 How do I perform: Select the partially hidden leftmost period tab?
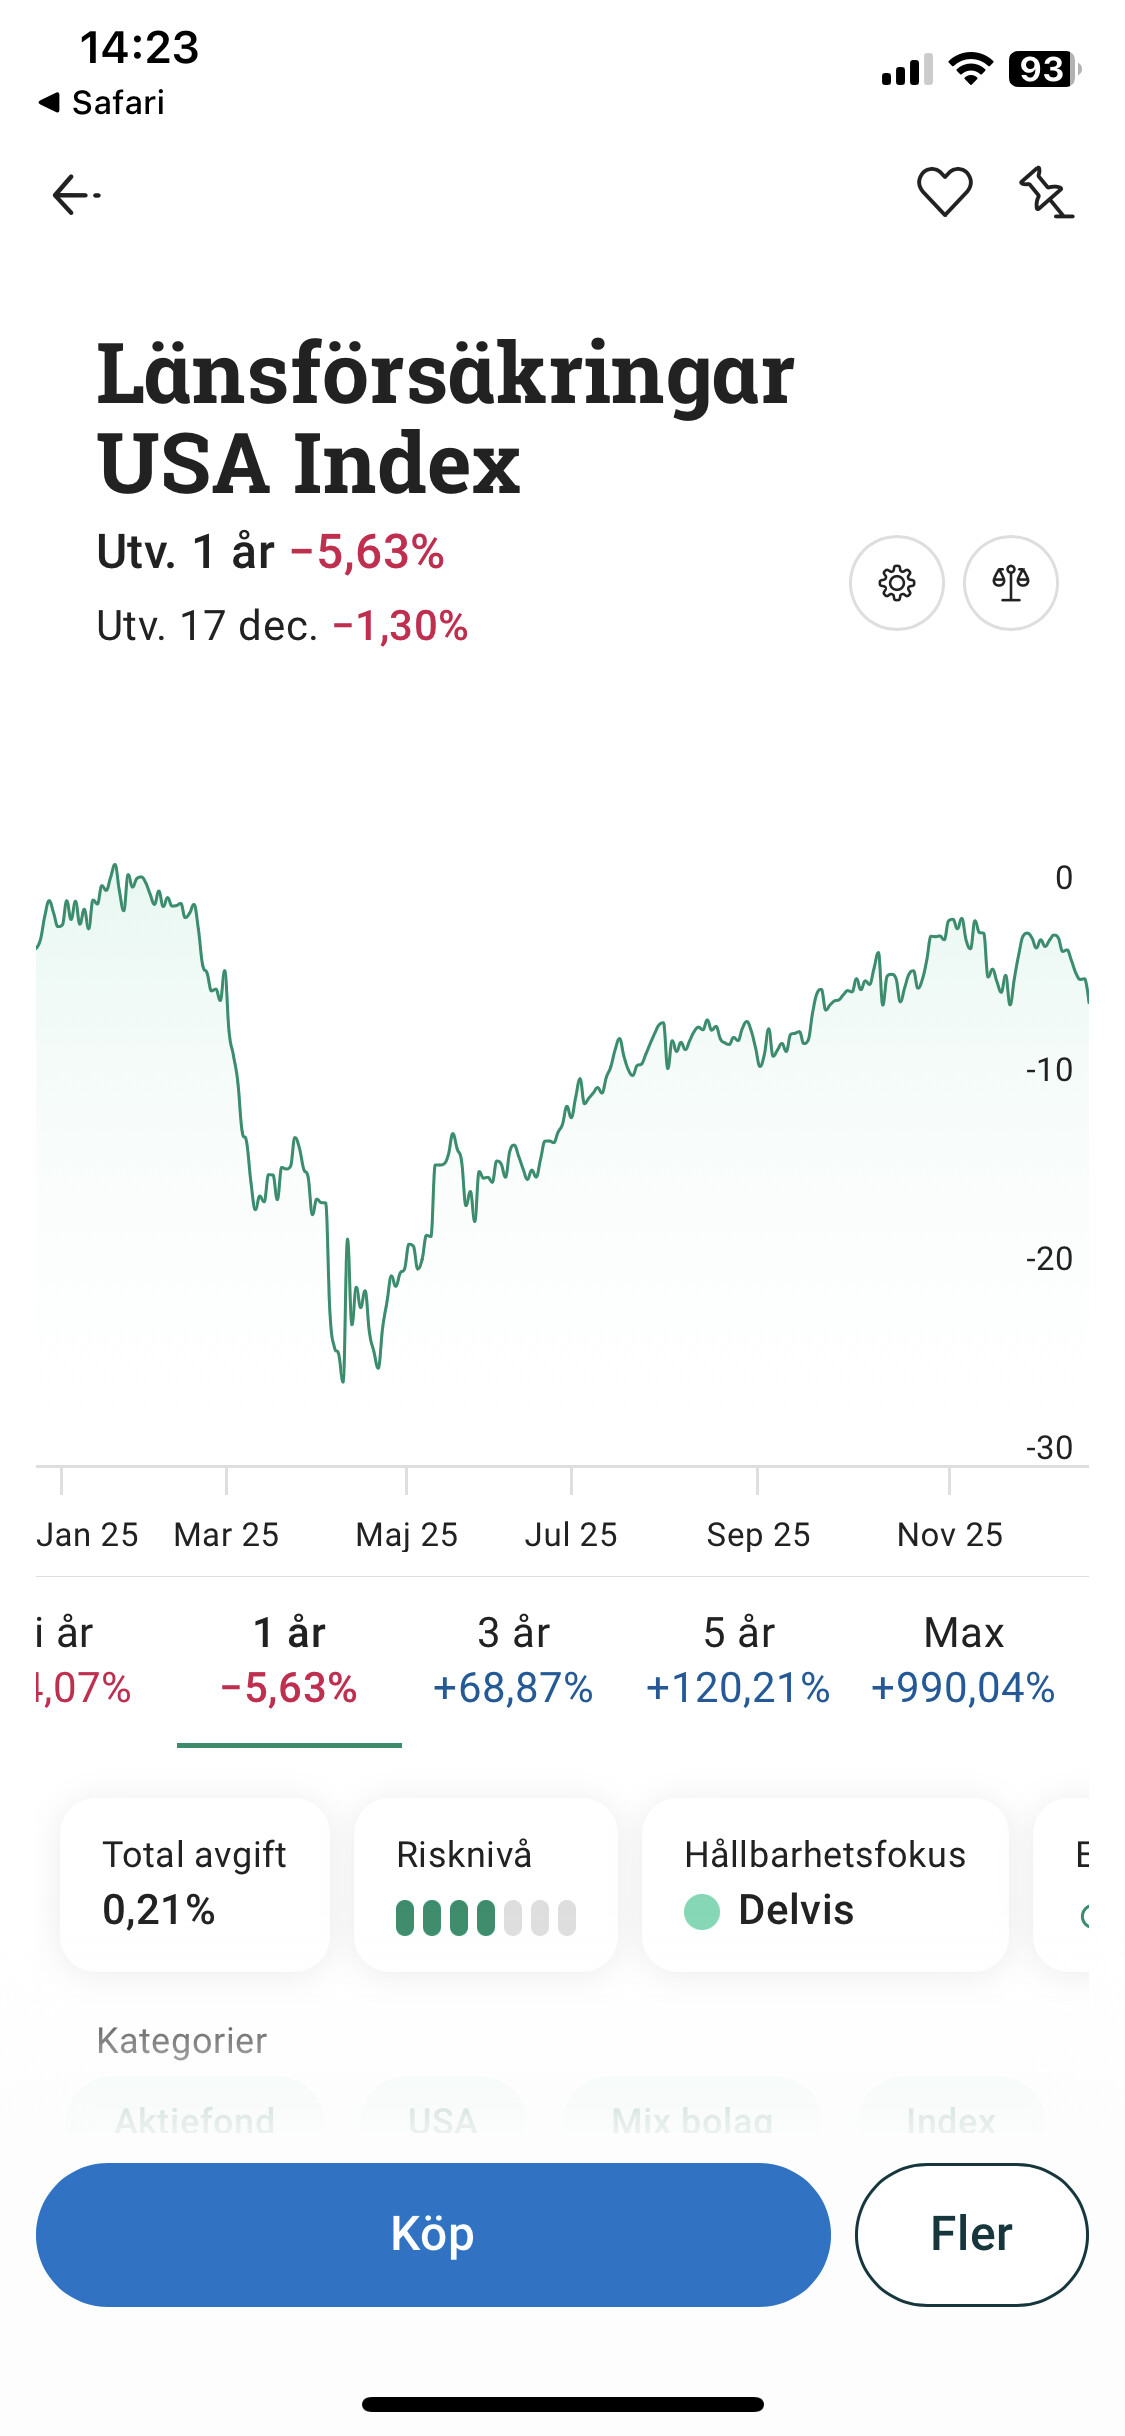[x=82, y=1660]
